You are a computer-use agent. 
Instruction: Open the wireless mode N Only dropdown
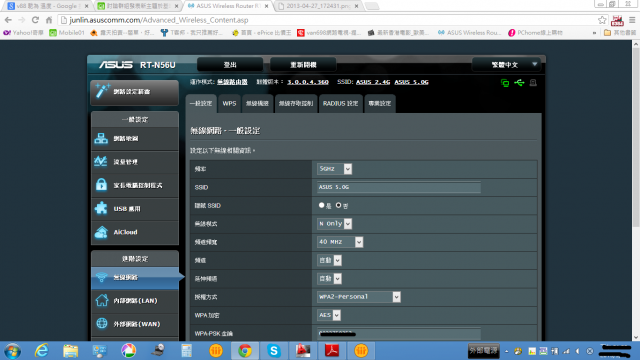tap(334, 224)
